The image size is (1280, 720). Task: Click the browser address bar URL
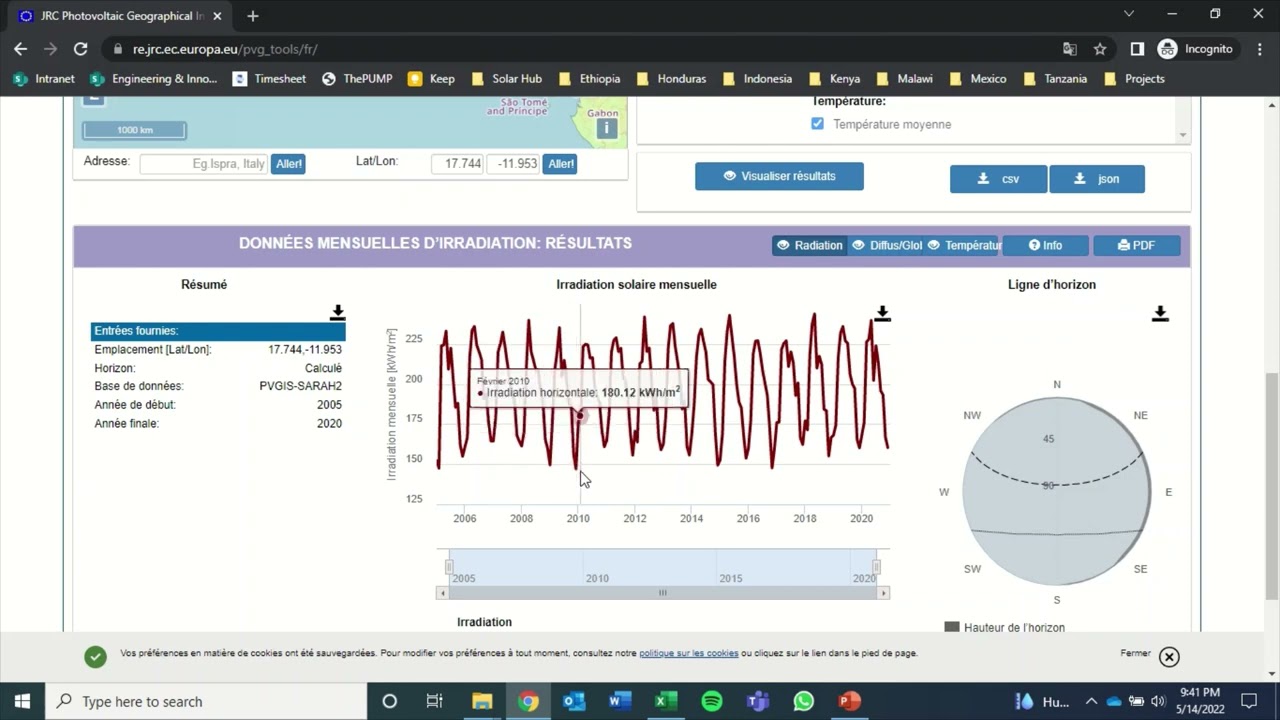pyautogui.click(x=225, y=49)
